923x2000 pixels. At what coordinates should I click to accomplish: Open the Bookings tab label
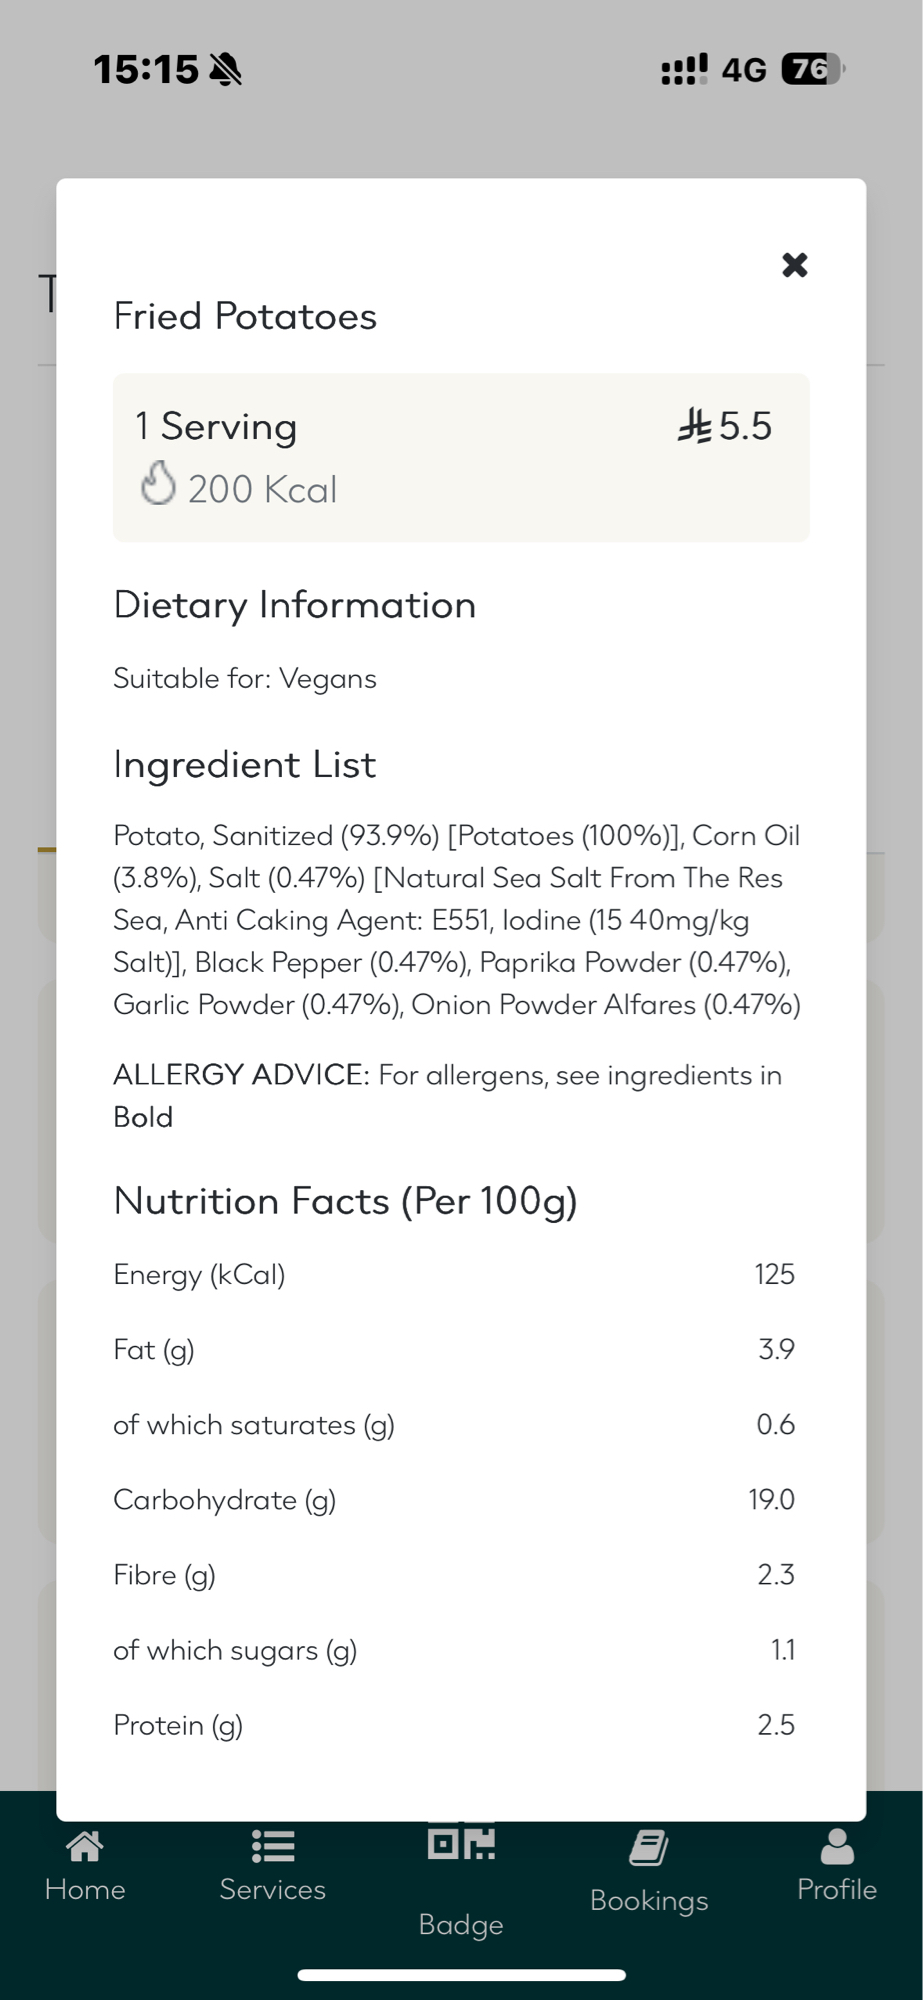point(649,1900)
